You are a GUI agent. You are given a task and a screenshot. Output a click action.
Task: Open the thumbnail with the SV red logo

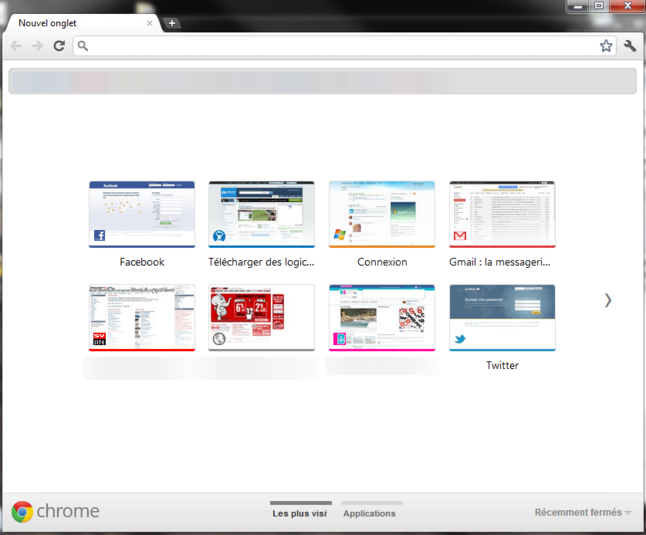[142, 318]
